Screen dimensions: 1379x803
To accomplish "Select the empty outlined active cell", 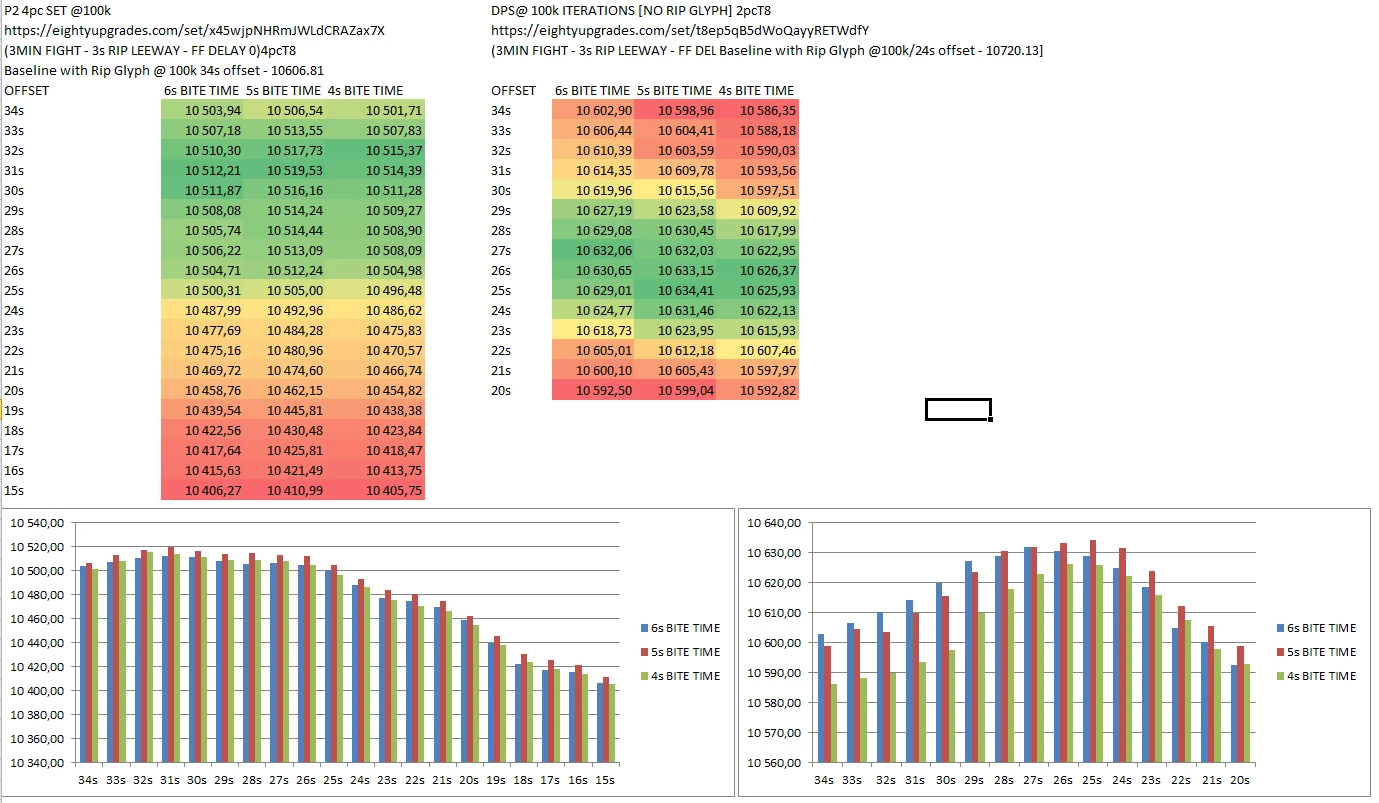I will click(x=958, y=409).
